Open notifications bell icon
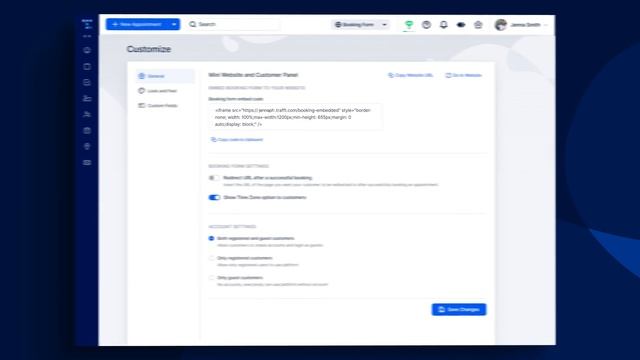640x360 pixels. 444,24
